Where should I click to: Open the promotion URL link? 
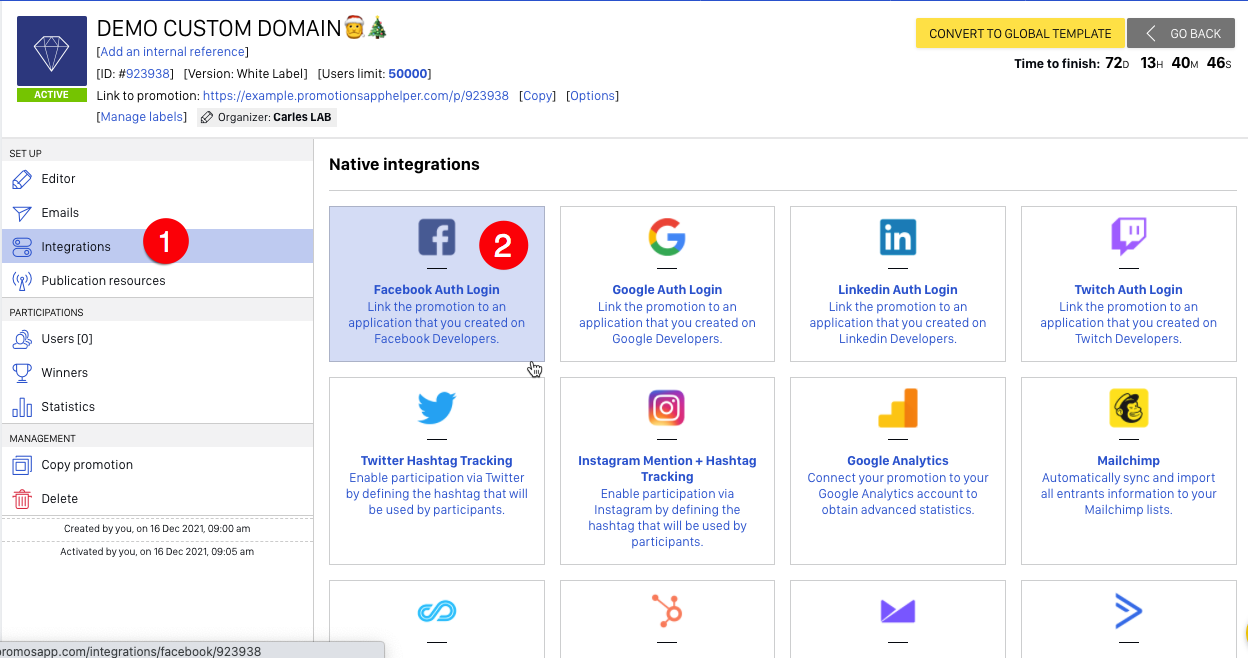pyautogui.click(x=356, y=96)
